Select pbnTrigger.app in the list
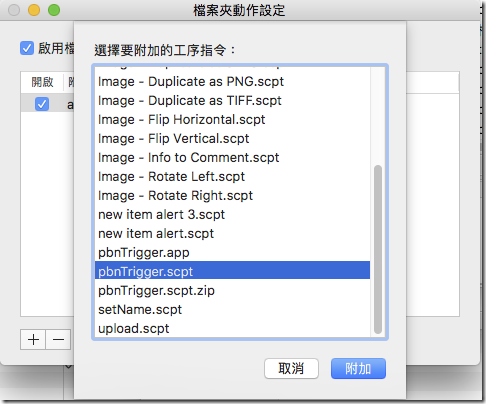 (232, 252)
